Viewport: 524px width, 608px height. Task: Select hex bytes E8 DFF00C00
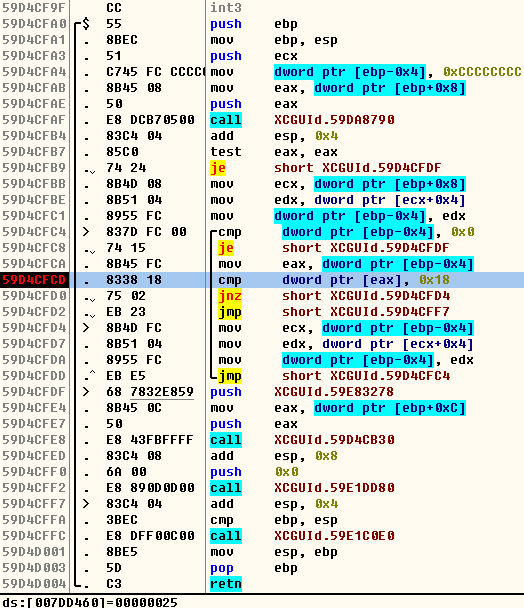(x=150, y=536)
